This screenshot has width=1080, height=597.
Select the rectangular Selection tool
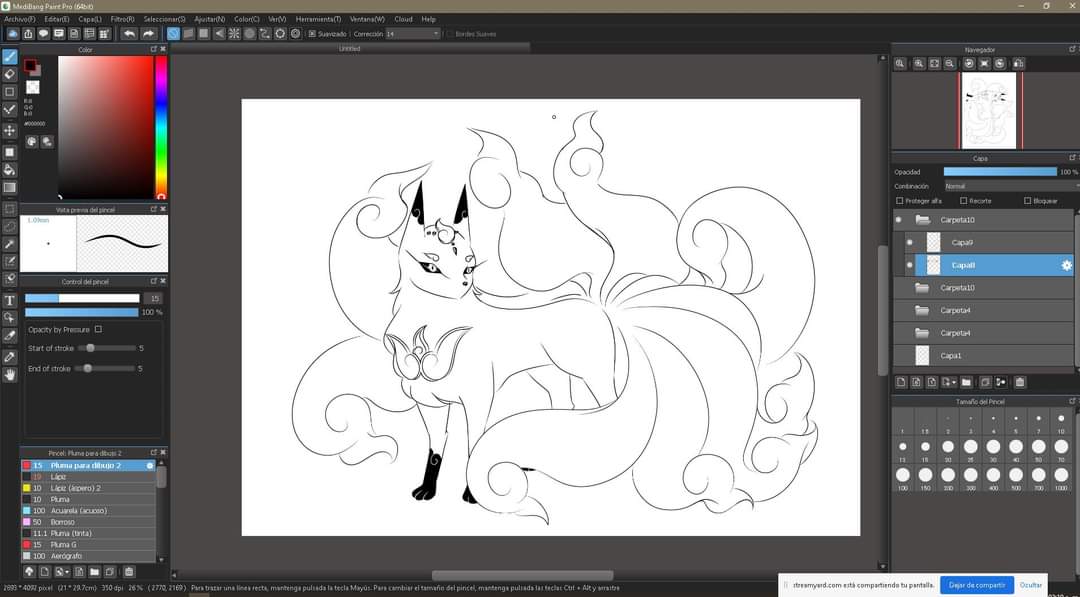click(x=10, y=209)
